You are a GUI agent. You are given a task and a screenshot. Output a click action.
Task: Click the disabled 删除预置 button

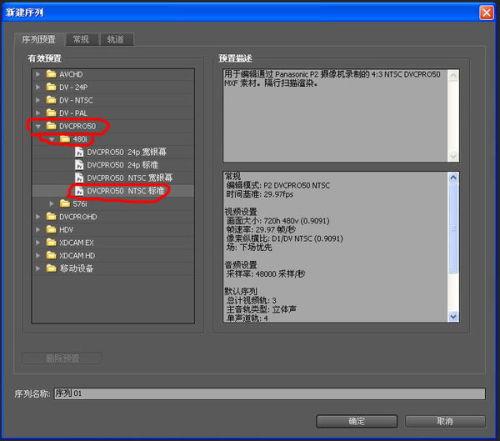click(x=62, y=358)
